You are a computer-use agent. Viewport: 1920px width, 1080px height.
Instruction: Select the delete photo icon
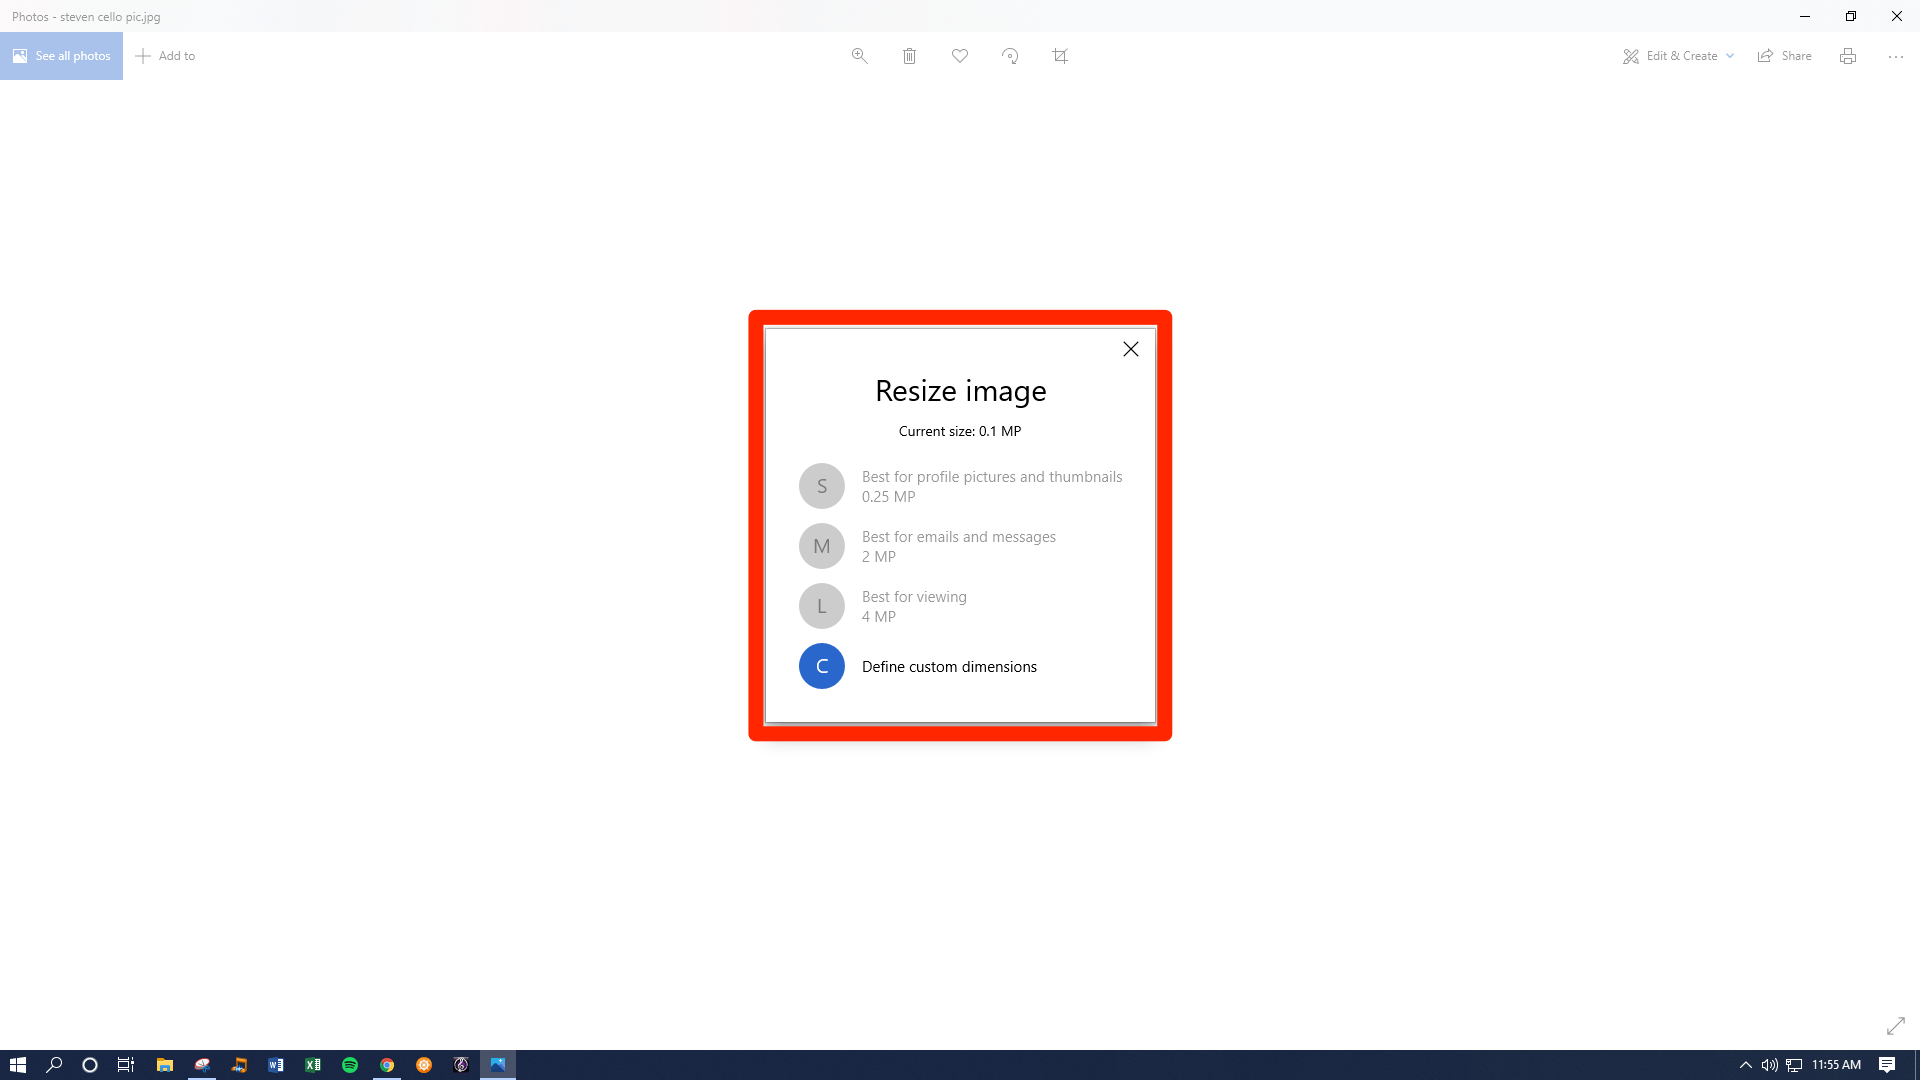tap(910, 55)
